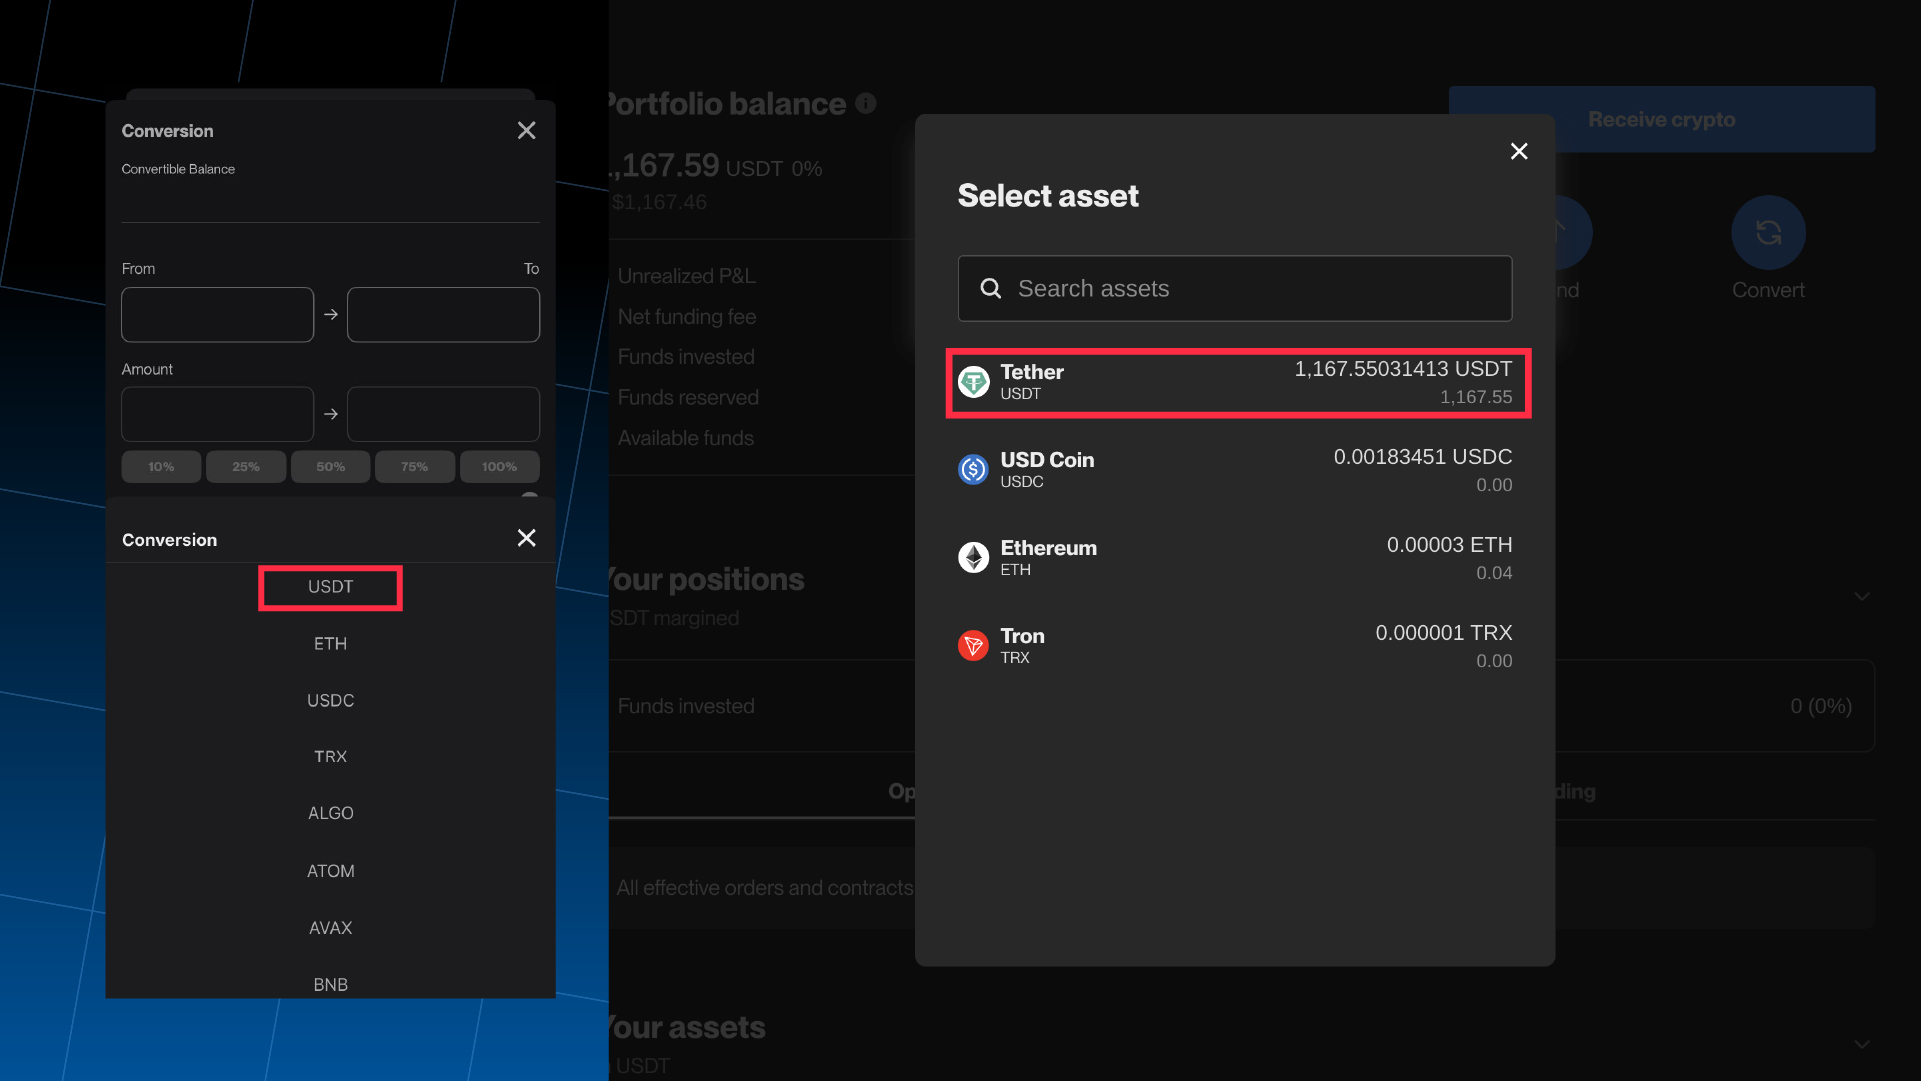Click the 0.00003 ETH balance value
Screen dimensions: 1921x1081
1449,545
